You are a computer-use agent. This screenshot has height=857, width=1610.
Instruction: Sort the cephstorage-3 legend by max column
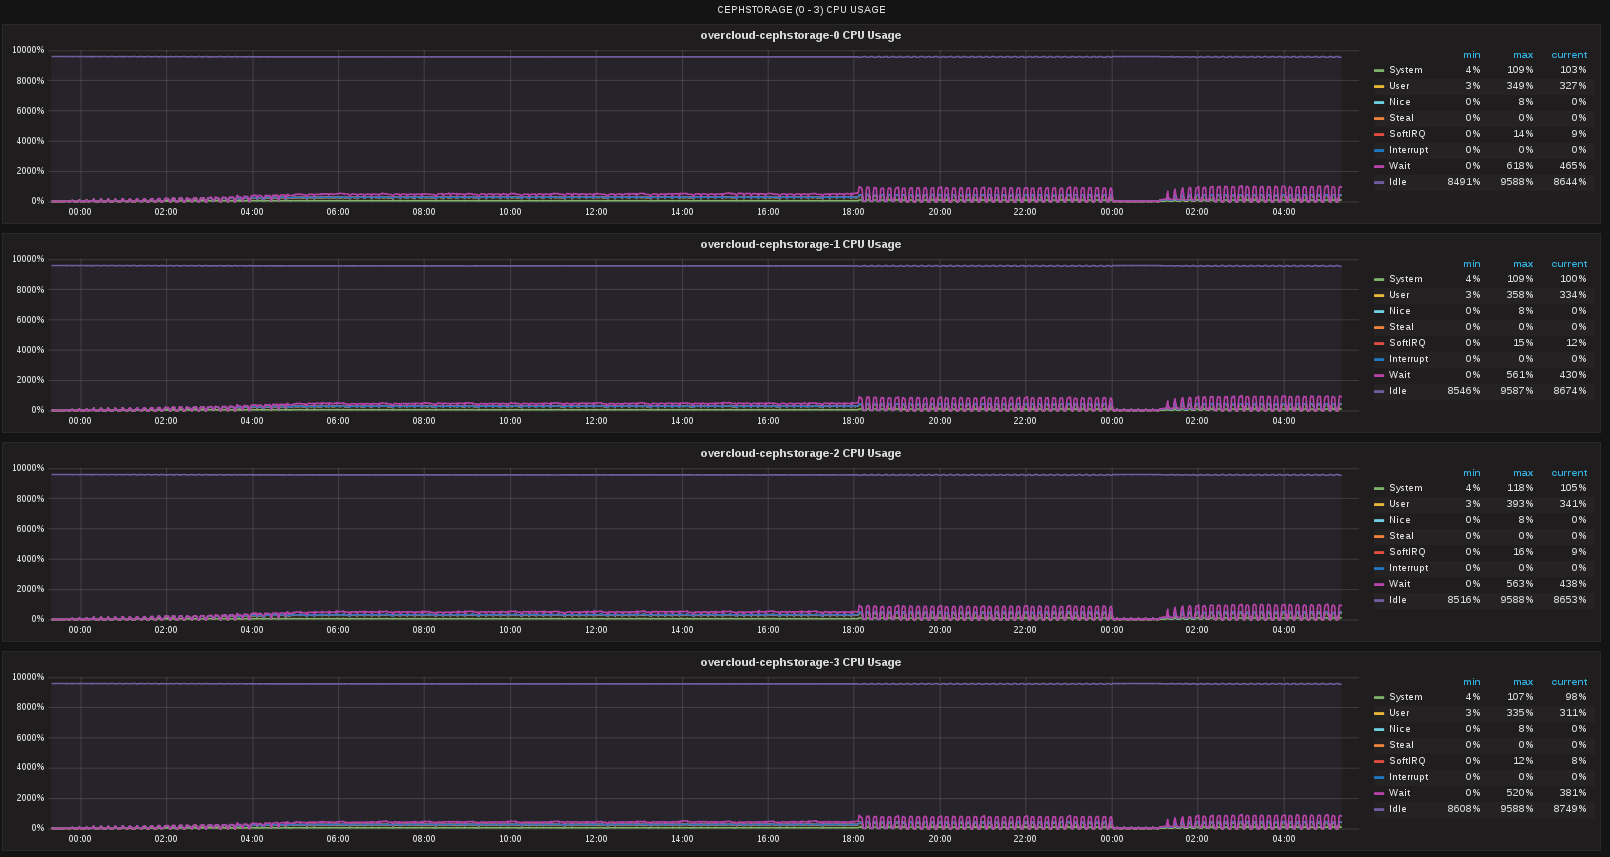[x=1522, y=682]
